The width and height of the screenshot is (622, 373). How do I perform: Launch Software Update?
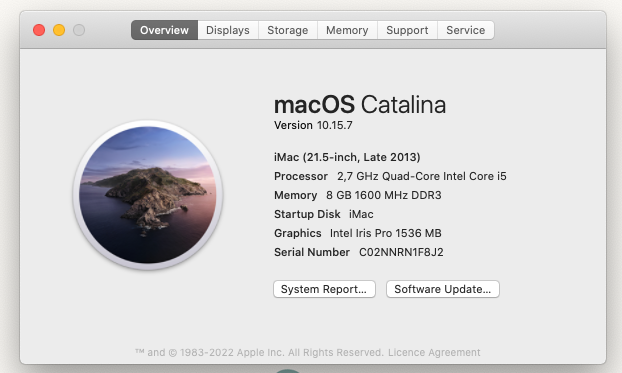(x=443, y=289)
